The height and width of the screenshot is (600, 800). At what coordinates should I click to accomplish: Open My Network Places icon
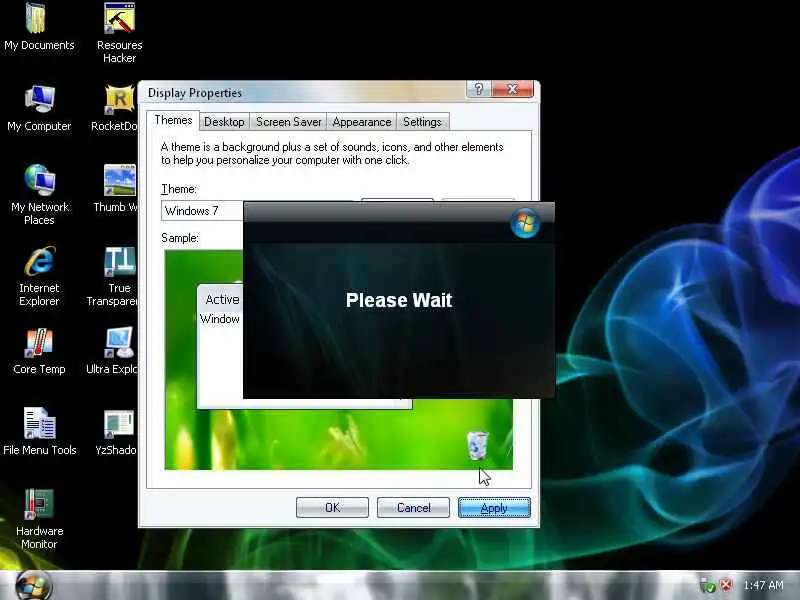point(39,195)
